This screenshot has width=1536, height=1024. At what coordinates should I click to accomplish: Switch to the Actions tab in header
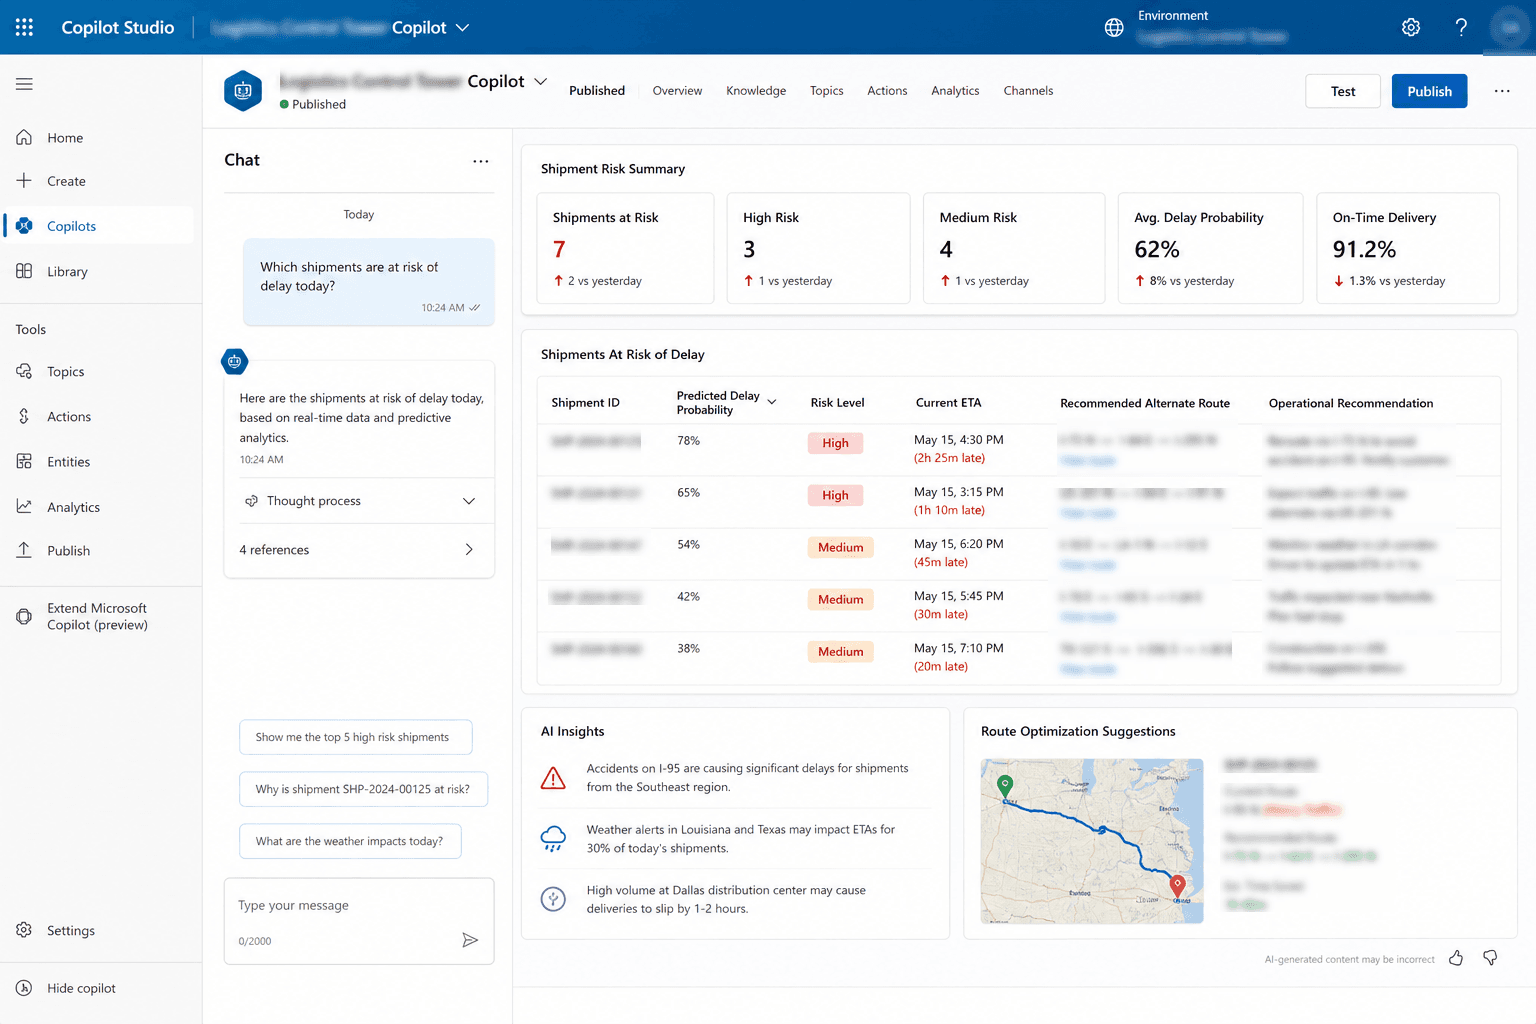887,91
